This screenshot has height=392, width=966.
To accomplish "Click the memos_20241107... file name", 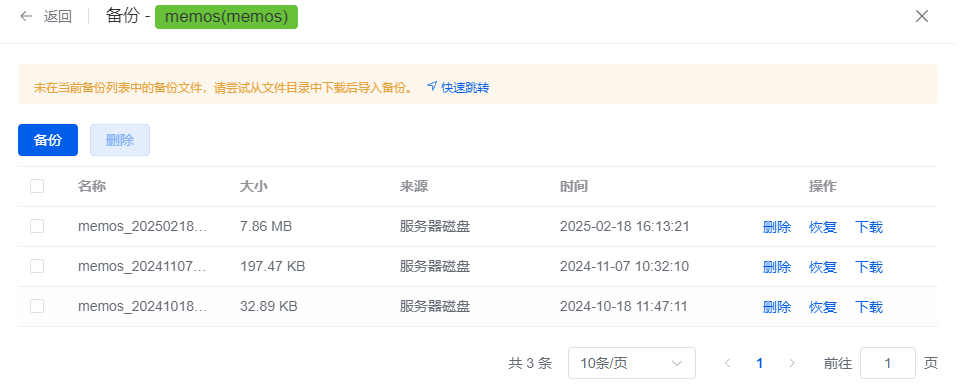I will click(x=142, y=267).
